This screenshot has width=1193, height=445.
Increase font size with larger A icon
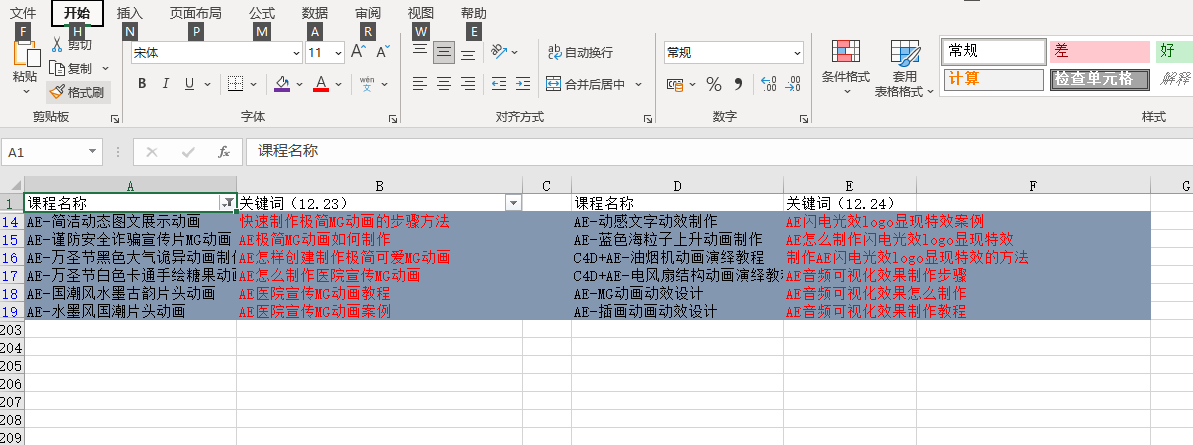click(x=358, y=52)
